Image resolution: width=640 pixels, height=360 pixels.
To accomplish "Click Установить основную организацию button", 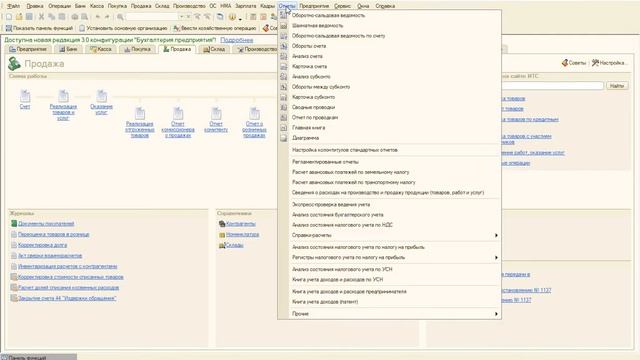I will click(123, 28).
